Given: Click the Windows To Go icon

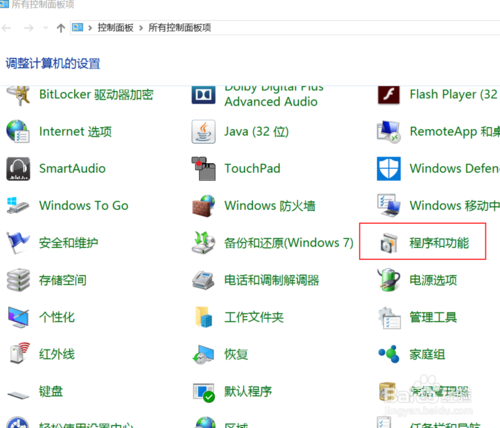Looking at the screenshot, I should click(x=18, y=205).
